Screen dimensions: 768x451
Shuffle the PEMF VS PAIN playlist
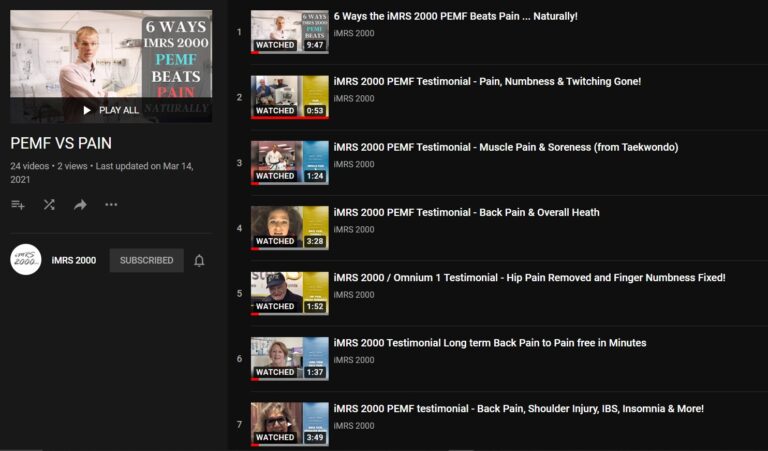coord(49,205)
